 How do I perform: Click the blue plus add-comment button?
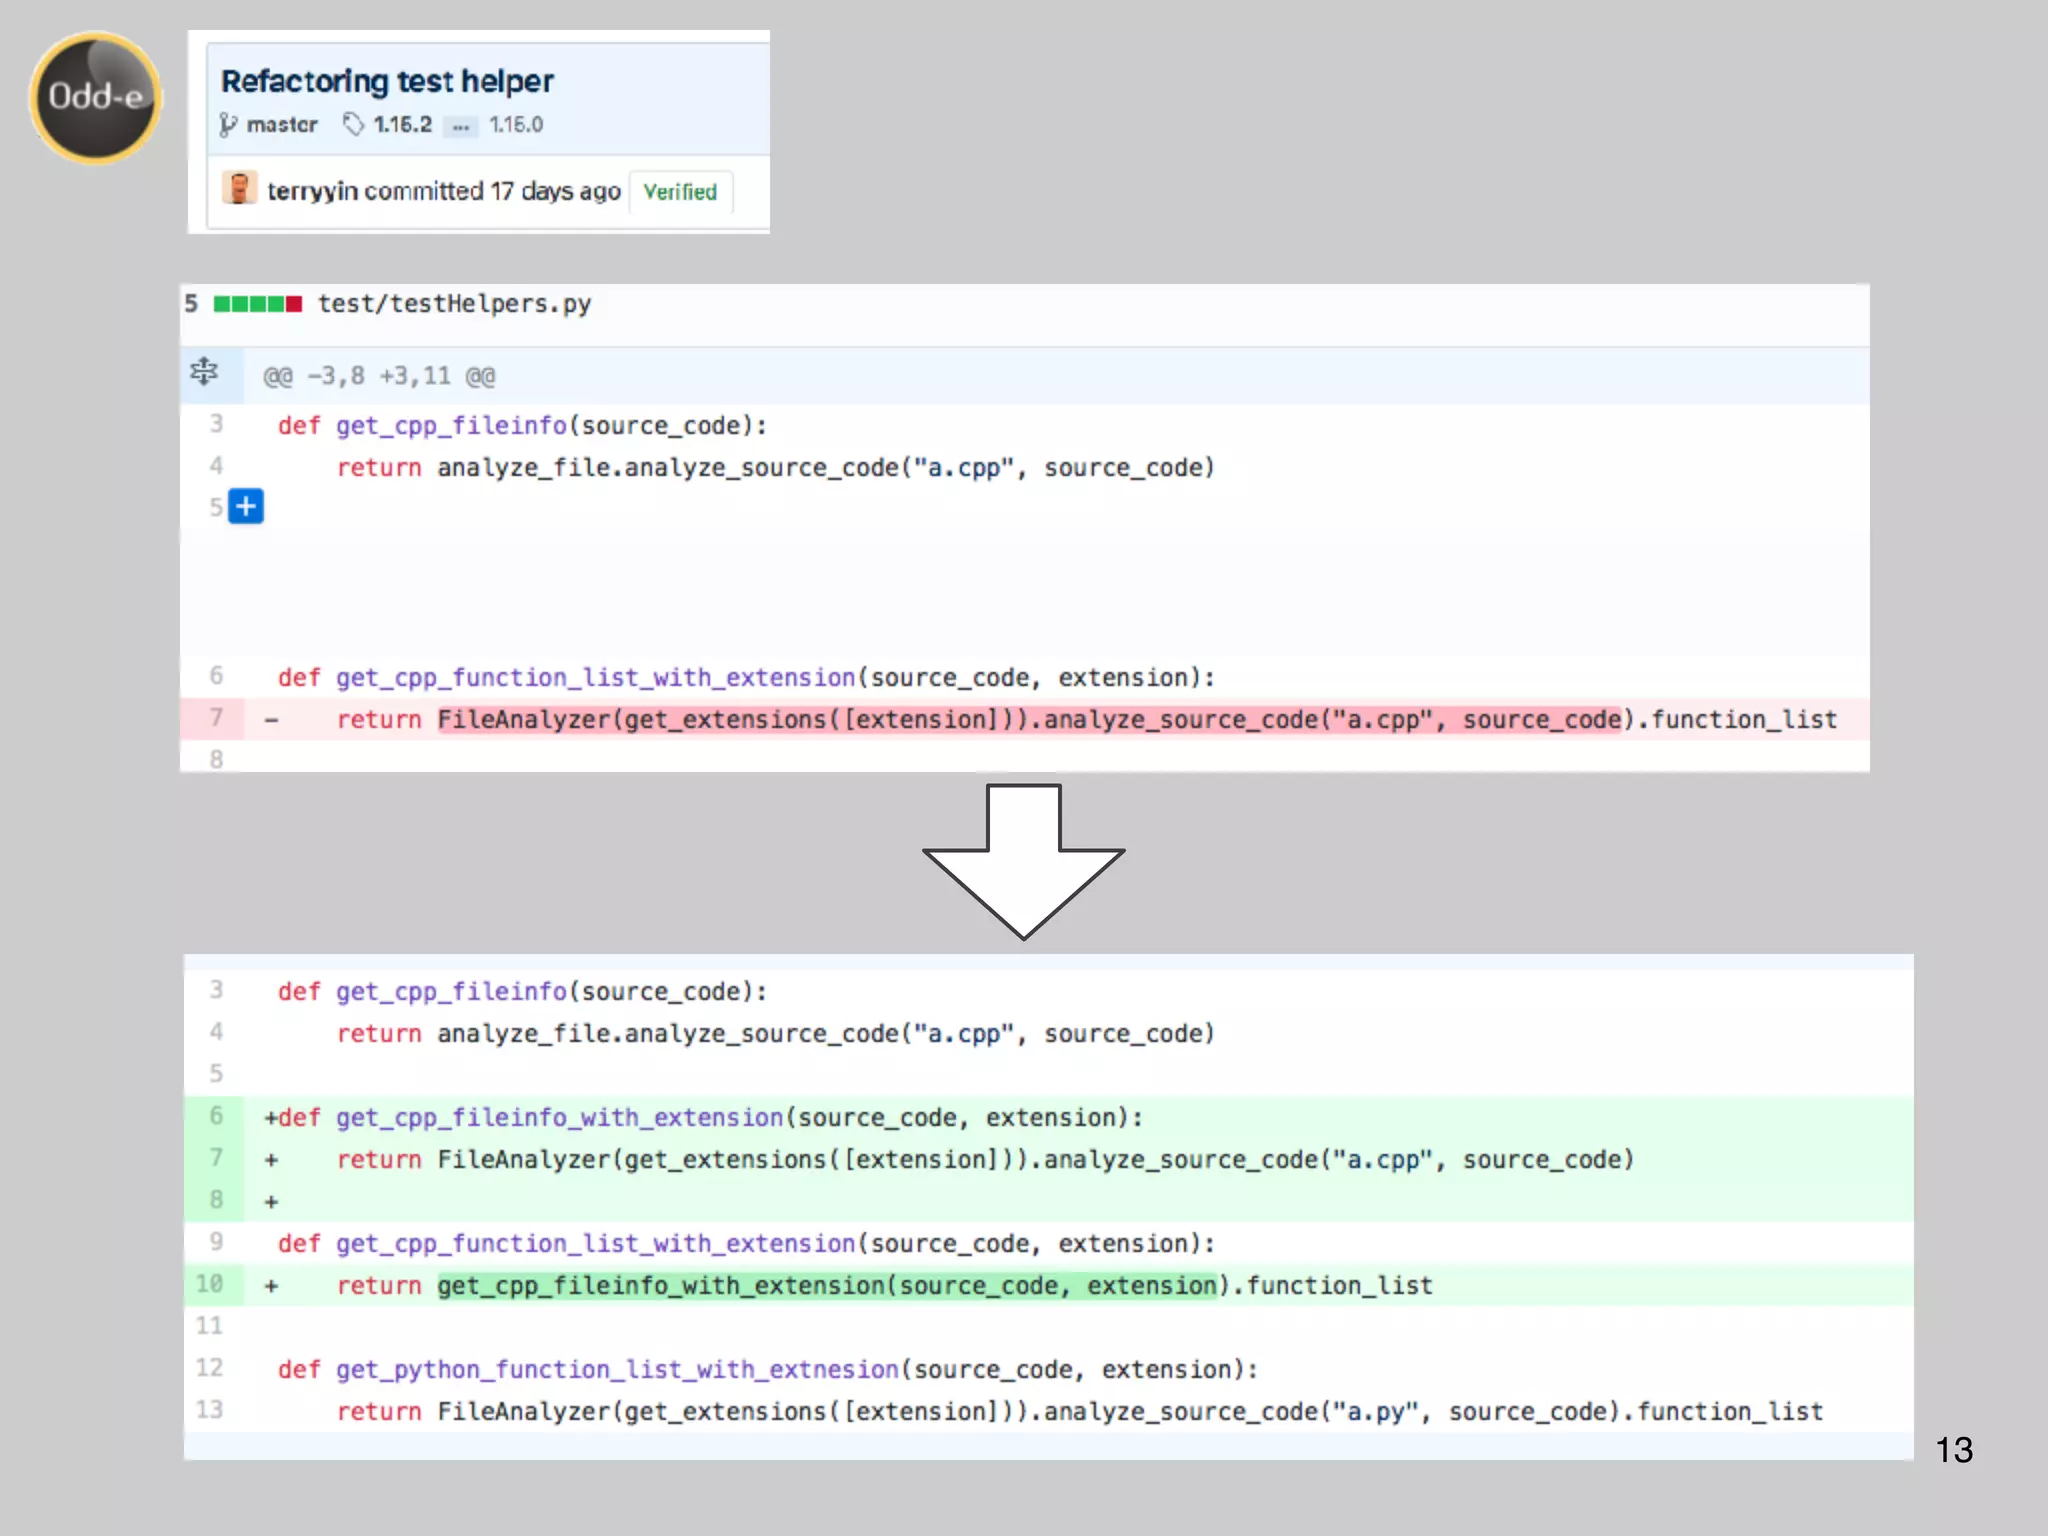pos(246,506)
